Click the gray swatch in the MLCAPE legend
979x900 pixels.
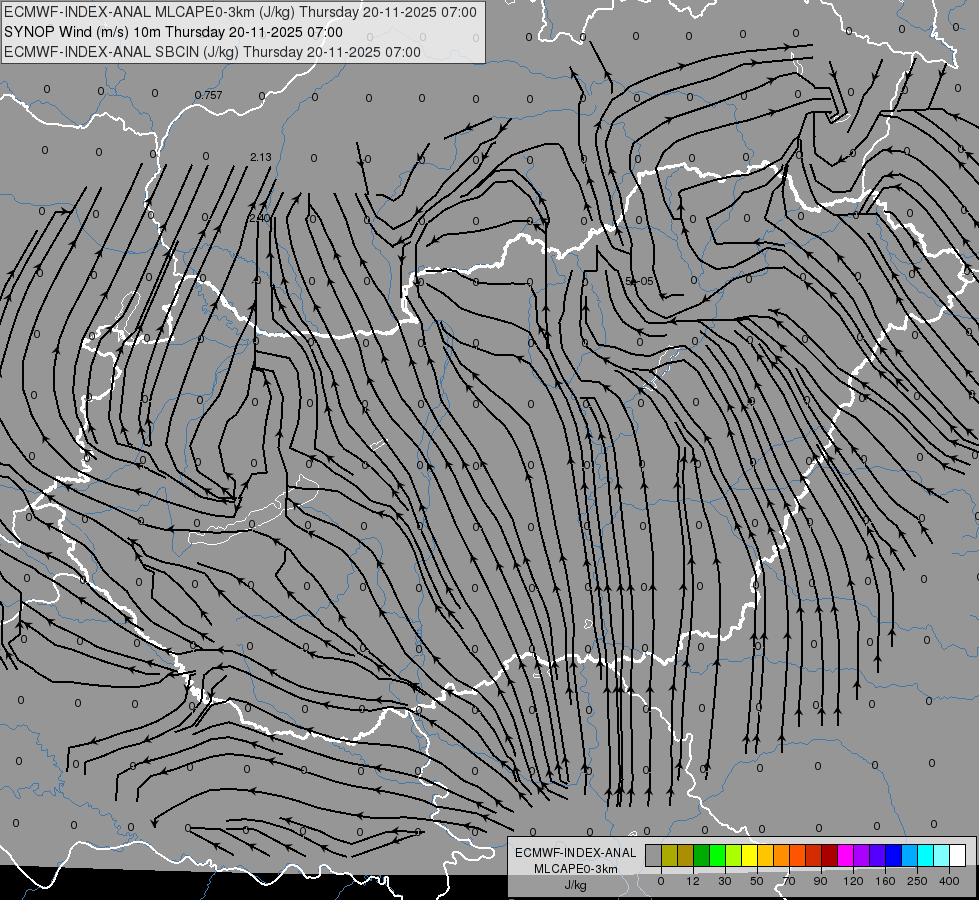tap(654, 855)
